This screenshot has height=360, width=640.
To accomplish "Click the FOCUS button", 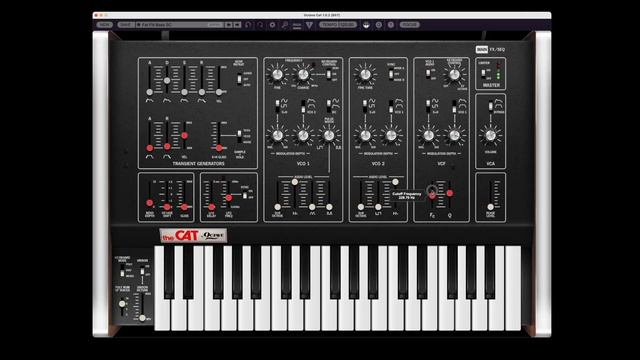I will click(409, 25).
